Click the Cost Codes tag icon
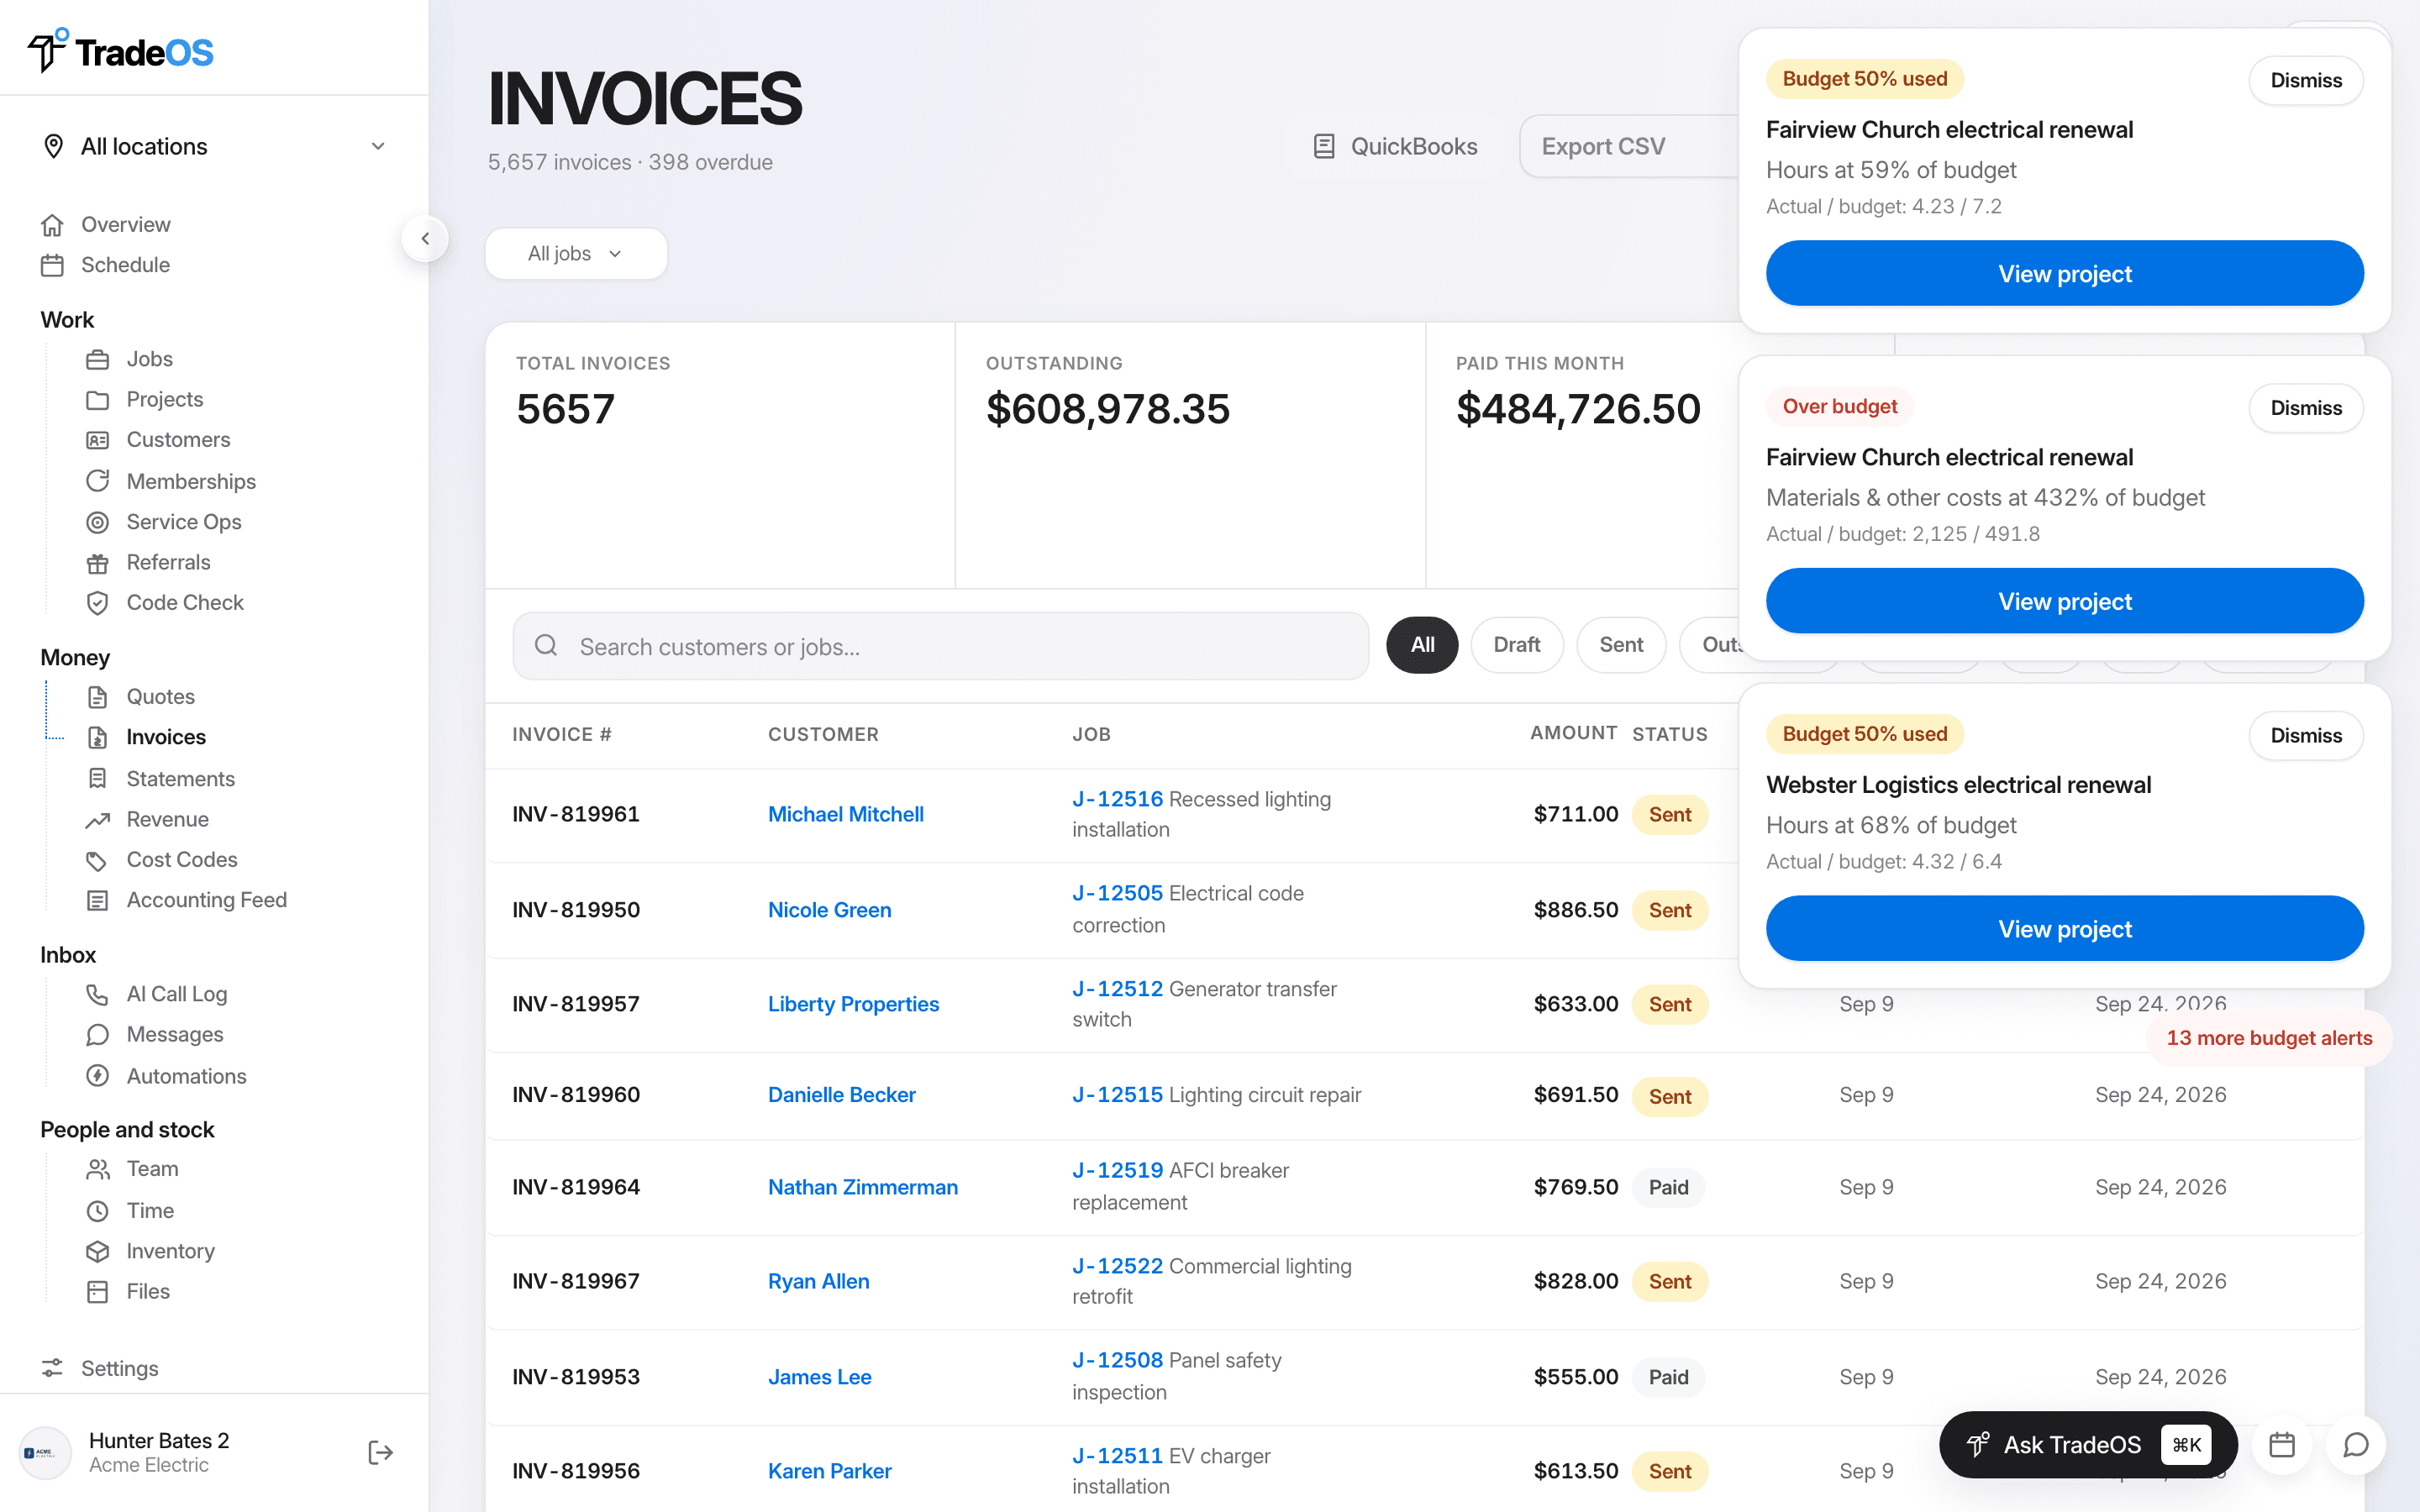 (97, 860)
